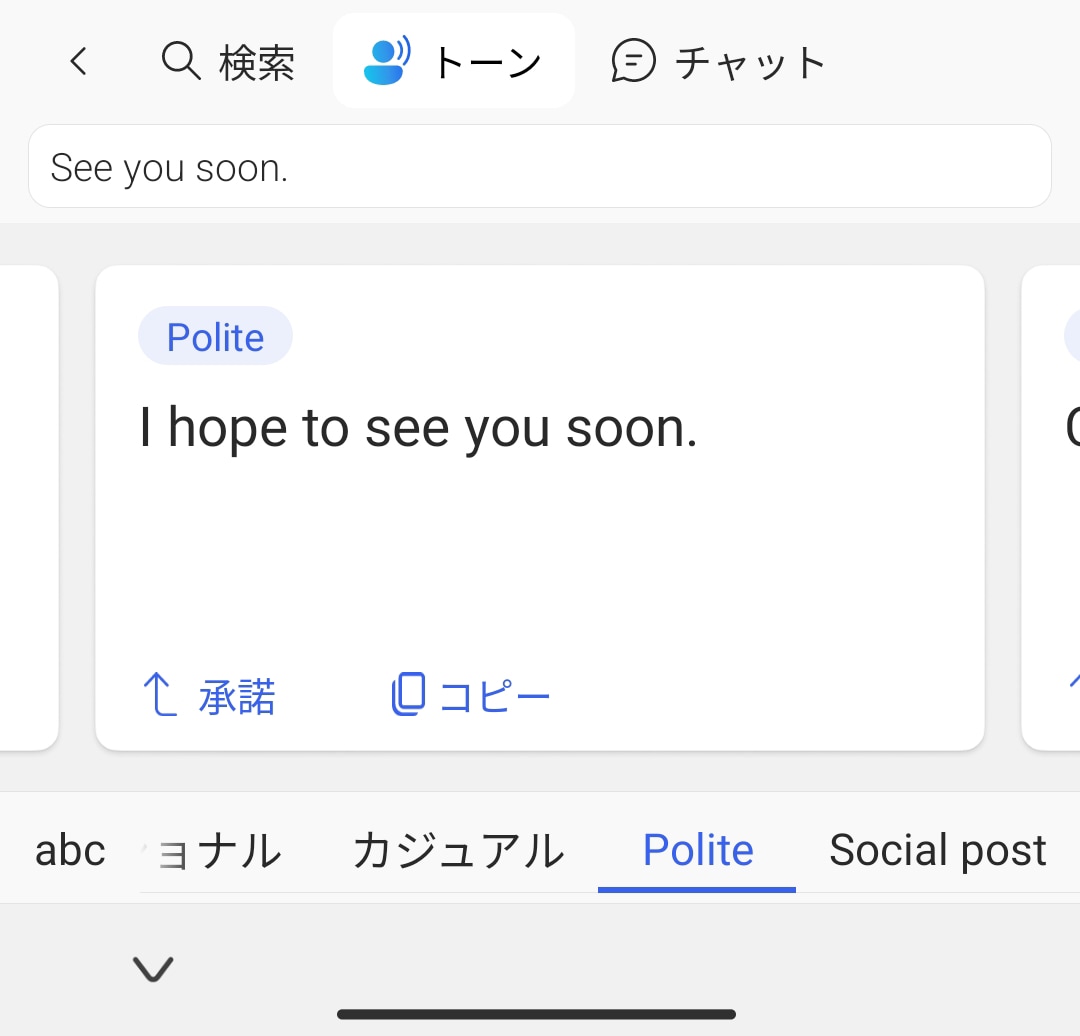Switch to the カジュアル tone tab
1080x1036 pixels.
(x=458, y=851)
